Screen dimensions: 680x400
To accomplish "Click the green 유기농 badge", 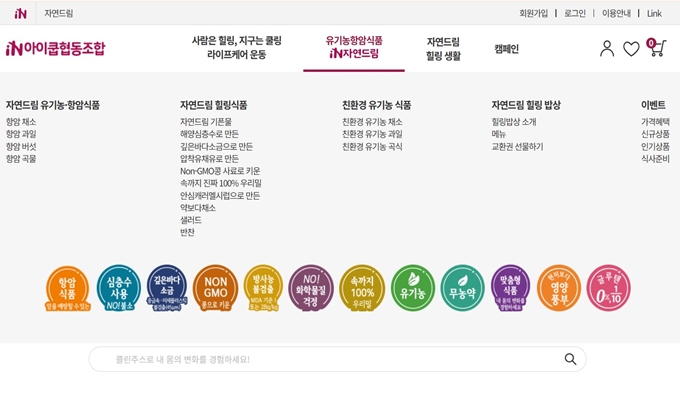I will [413, 288].
